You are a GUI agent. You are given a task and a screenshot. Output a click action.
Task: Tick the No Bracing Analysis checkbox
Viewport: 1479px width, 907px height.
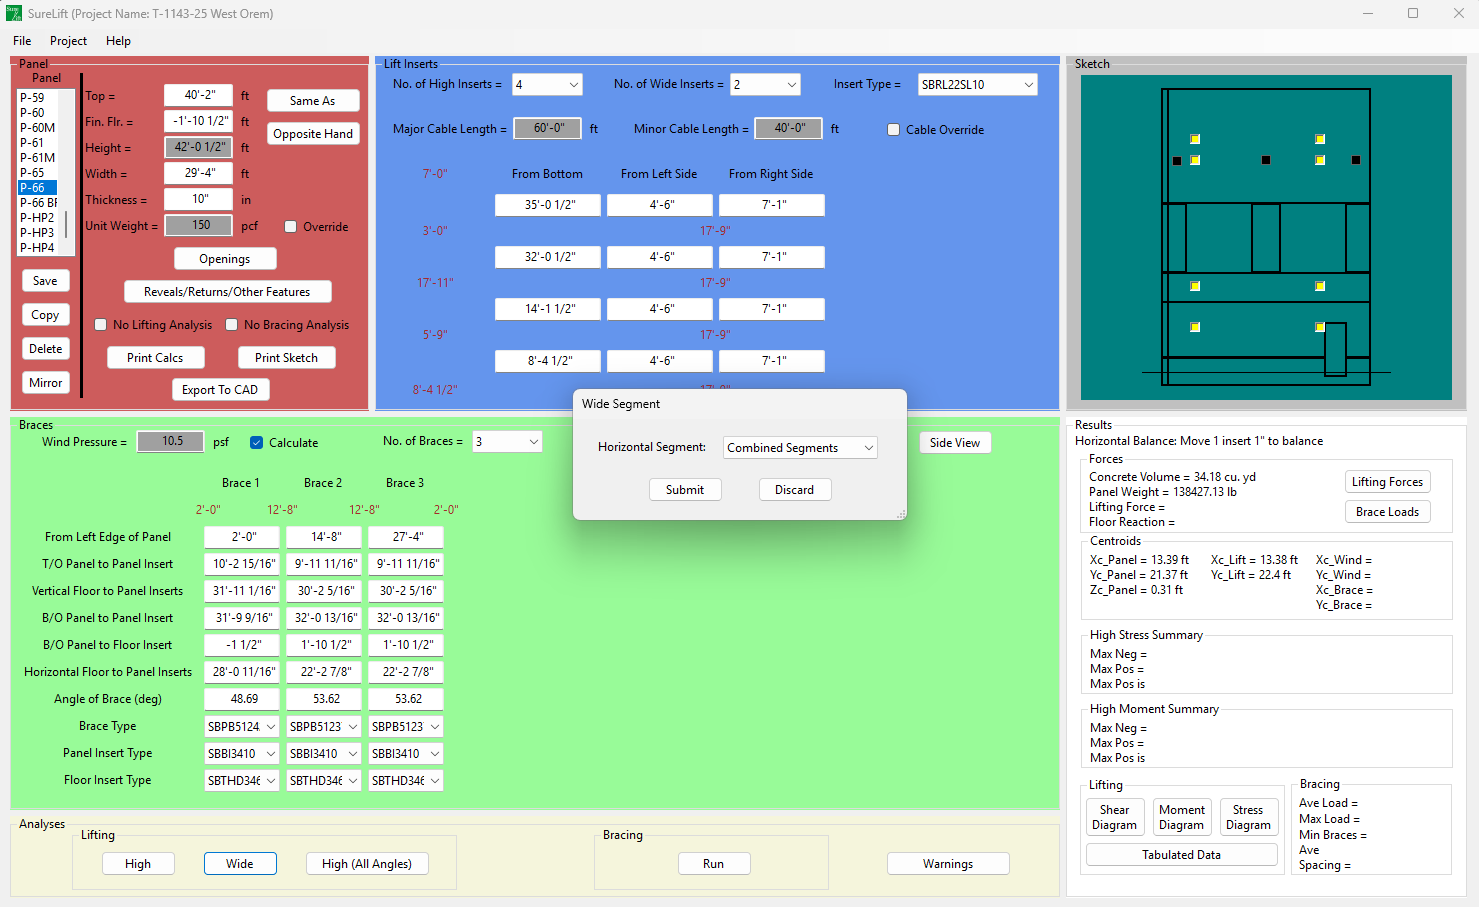[x=232, y=325]
